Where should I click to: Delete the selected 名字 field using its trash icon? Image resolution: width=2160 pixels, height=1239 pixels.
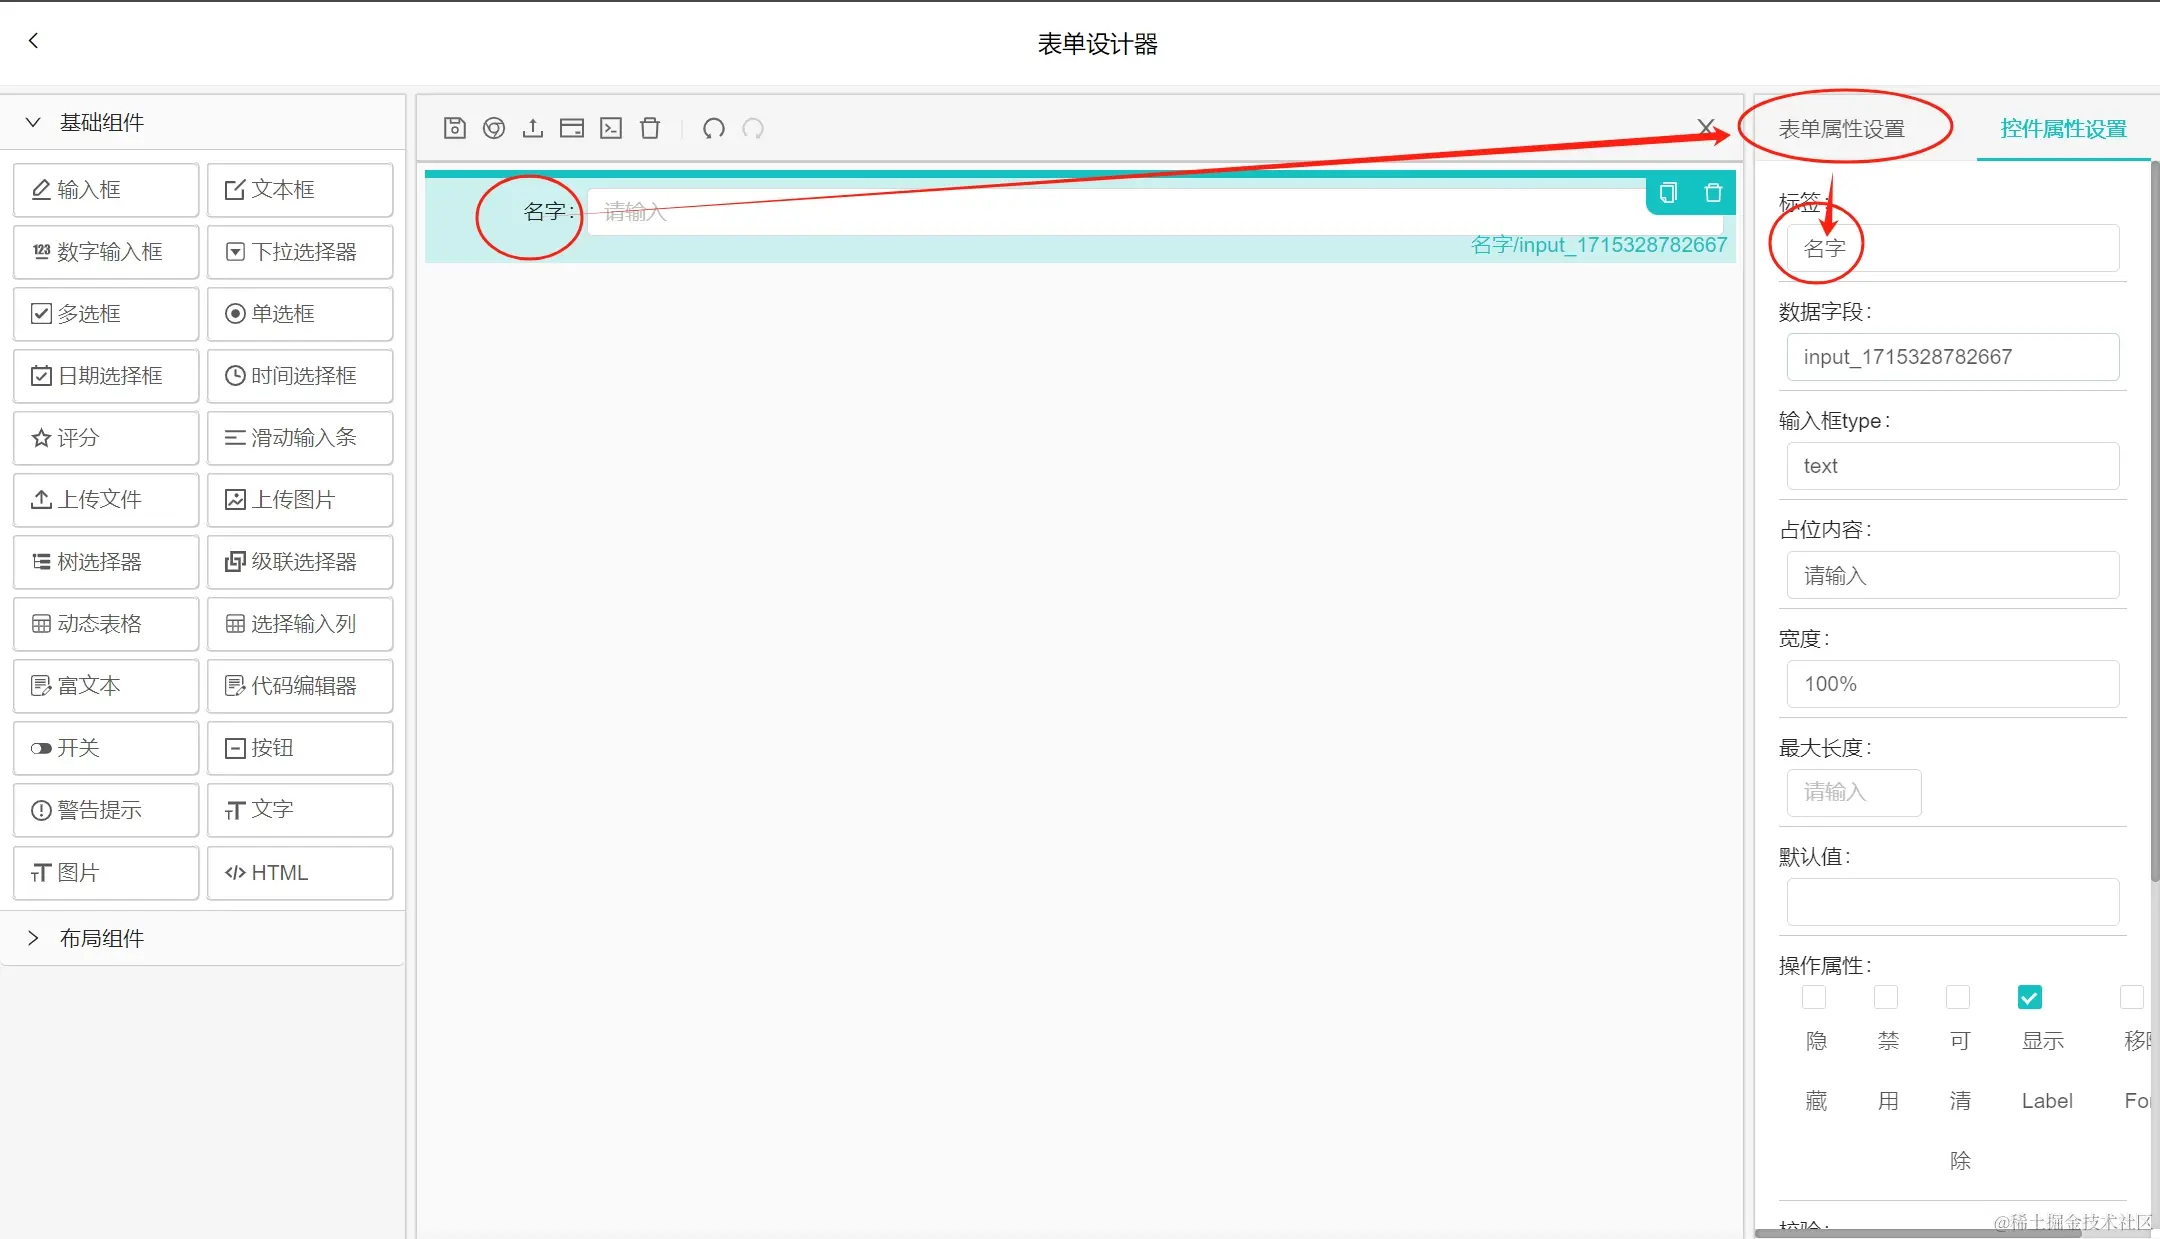pos(1713,193)
